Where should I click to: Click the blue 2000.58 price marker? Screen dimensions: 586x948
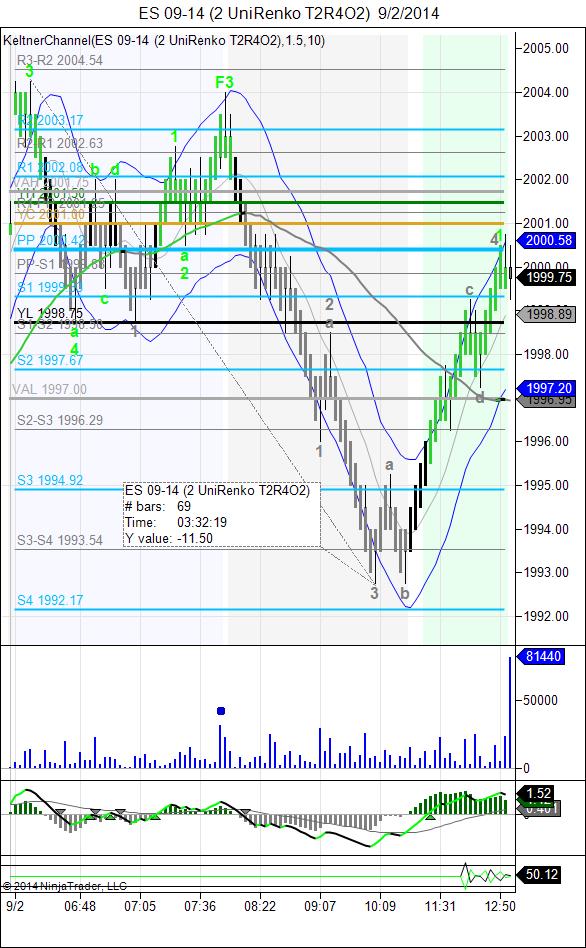pyautogui.click(x=544, y=240)
